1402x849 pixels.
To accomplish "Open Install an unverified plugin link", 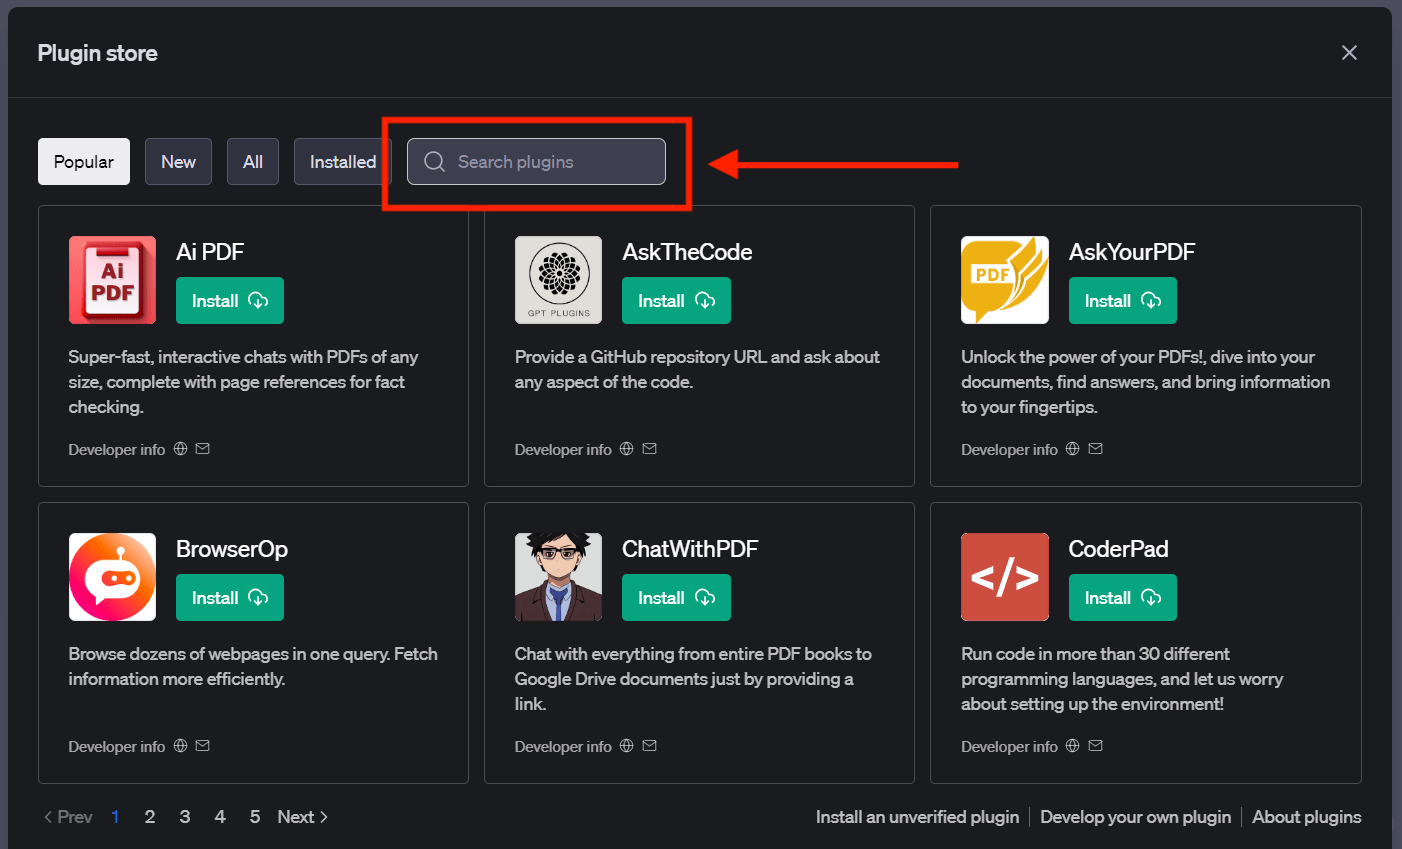I will pyautogui.click(x=917, y=817).
